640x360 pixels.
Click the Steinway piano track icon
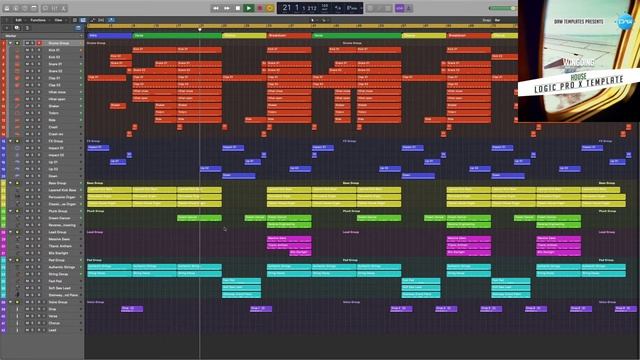click(x=17, y=295)
